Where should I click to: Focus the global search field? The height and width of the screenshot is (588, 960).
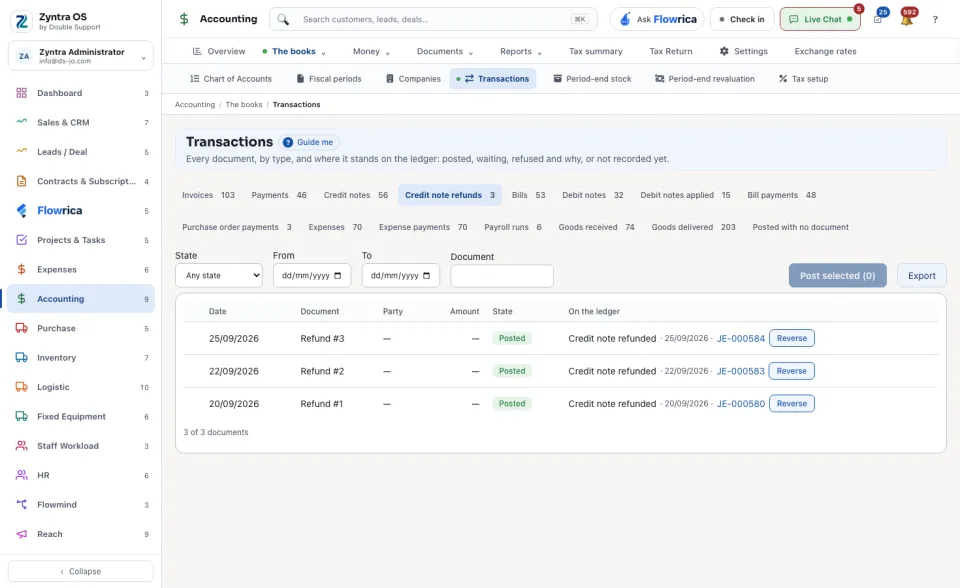[433, 20]
